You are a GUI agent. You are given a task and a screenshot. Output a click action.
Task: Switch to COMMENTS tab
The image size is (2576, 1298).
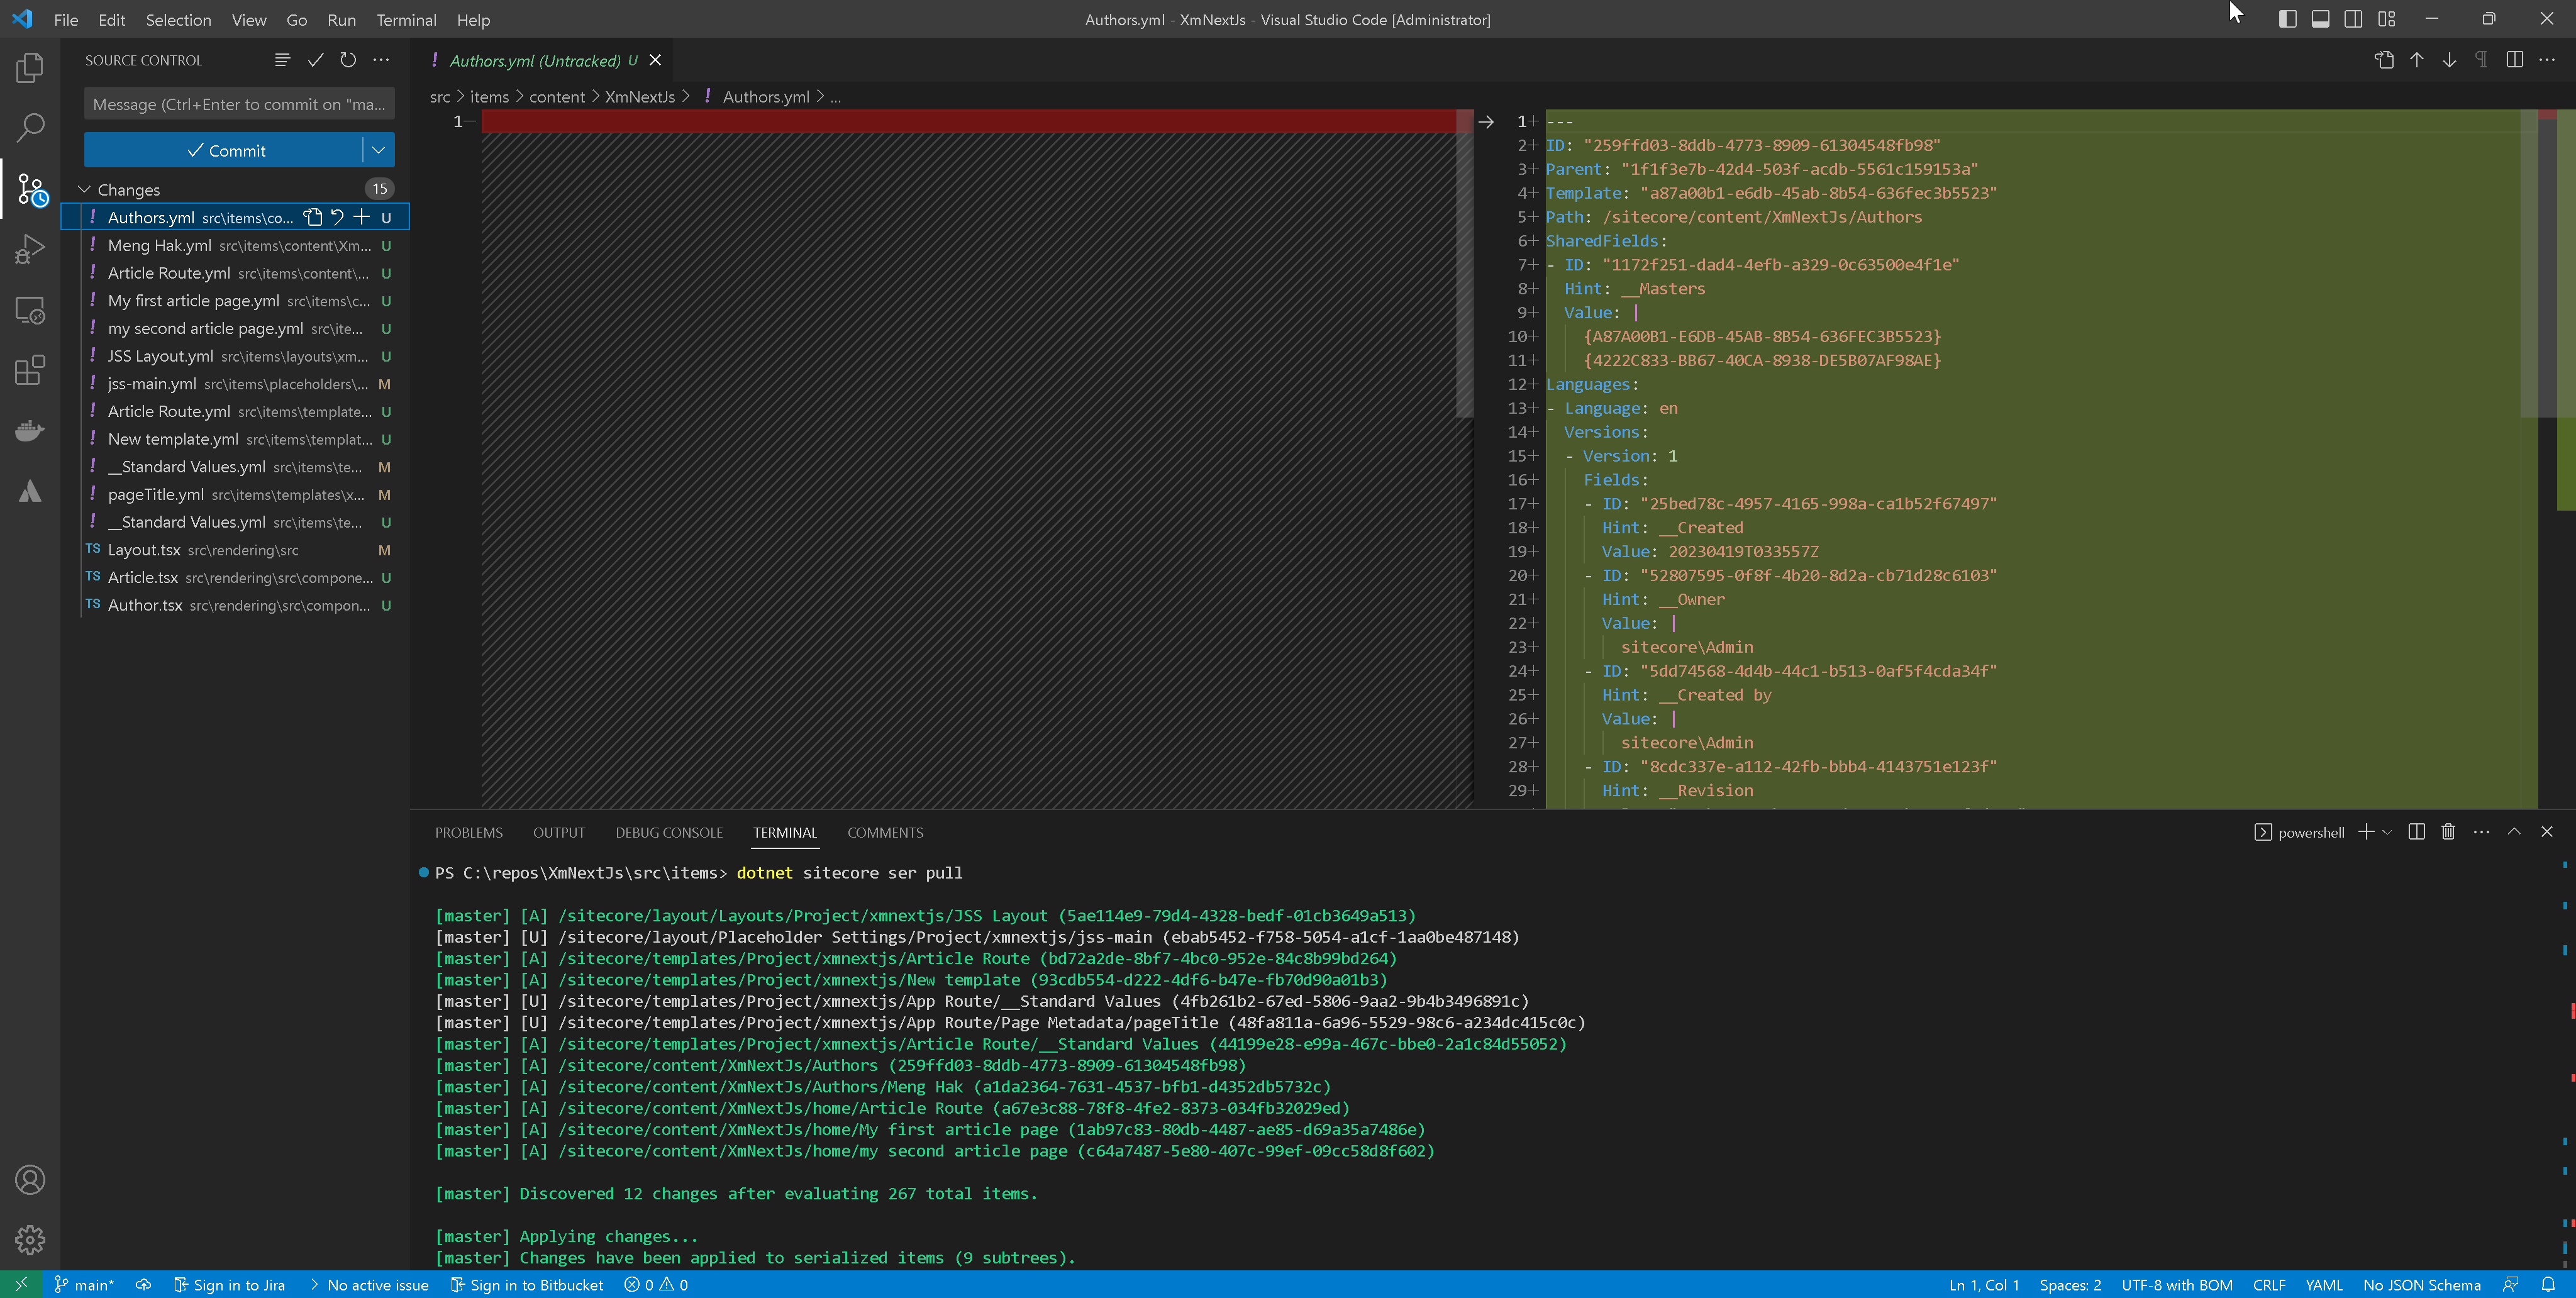pyautogui.click(x=885, y=832)
